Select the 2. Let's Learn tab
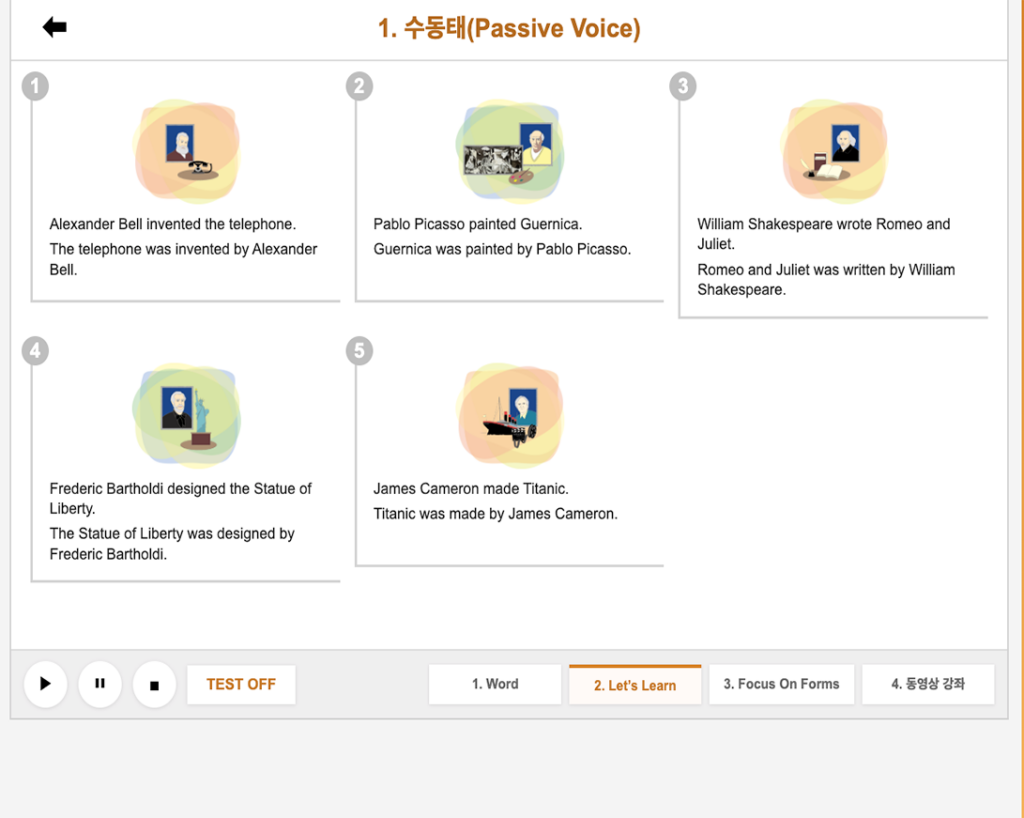Image resolution: width=1024 pixels, height=818 pixels. click(635, 686)
